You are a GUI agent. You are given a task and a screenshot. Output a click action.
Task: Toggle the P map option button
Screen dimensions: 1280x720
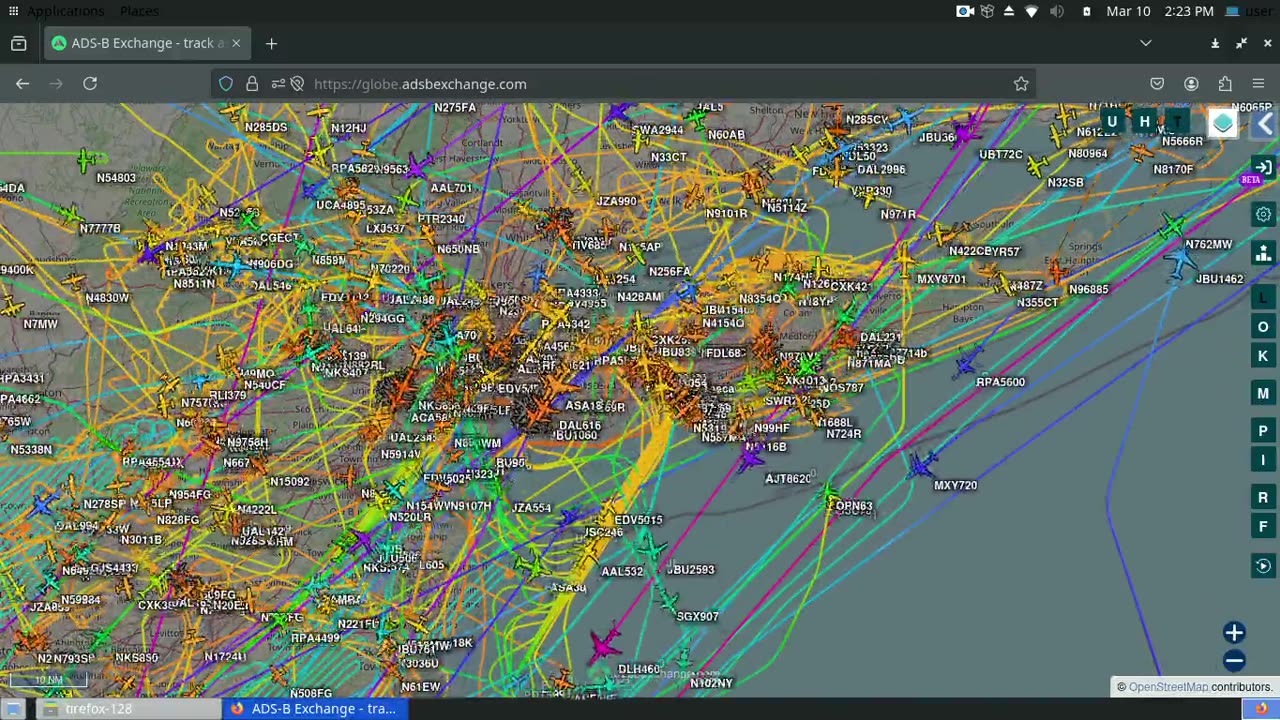click(1263, 431)
